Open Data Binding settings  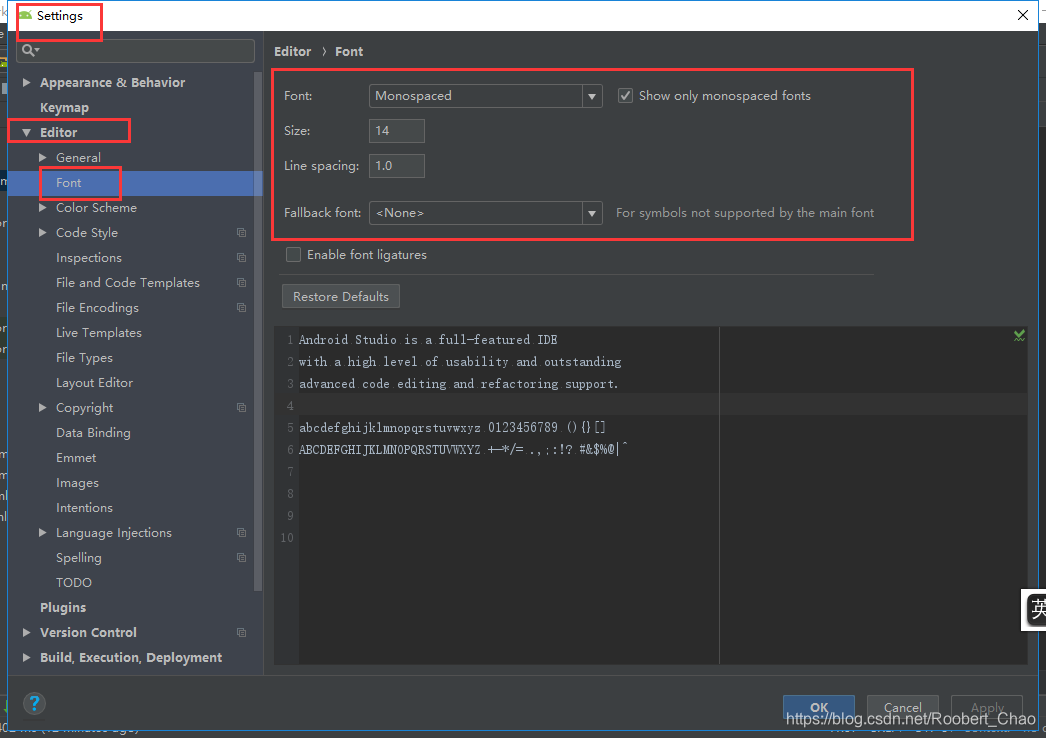[x=93, y=432]
